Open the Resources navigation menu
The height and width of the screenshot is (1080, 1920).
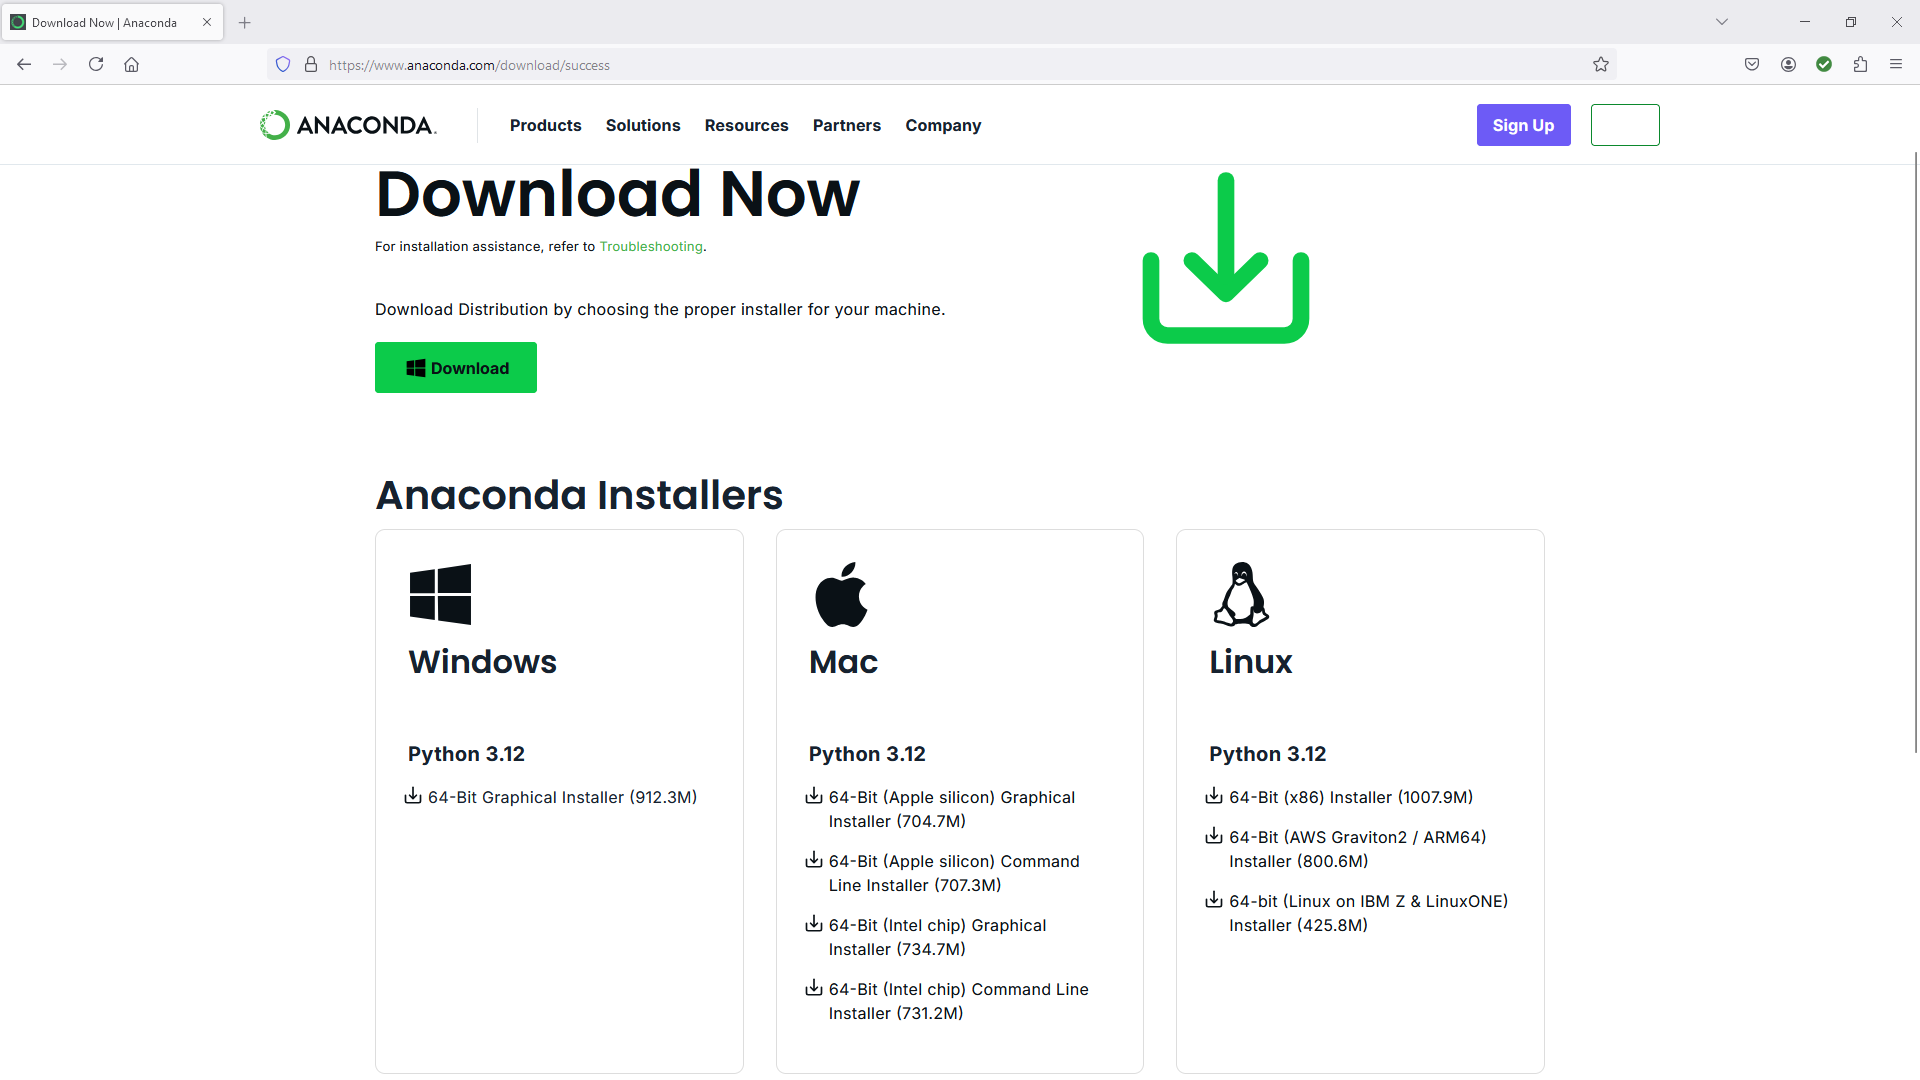tap(746, 125)
